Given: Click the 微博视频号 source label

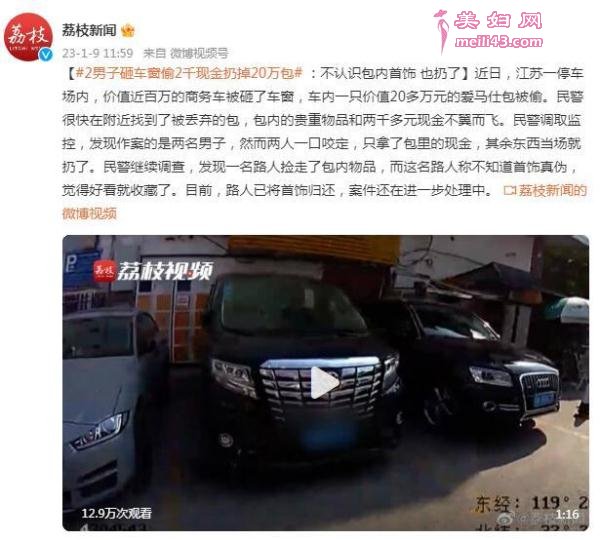Looking at the screenshot, I should point(199,53).
